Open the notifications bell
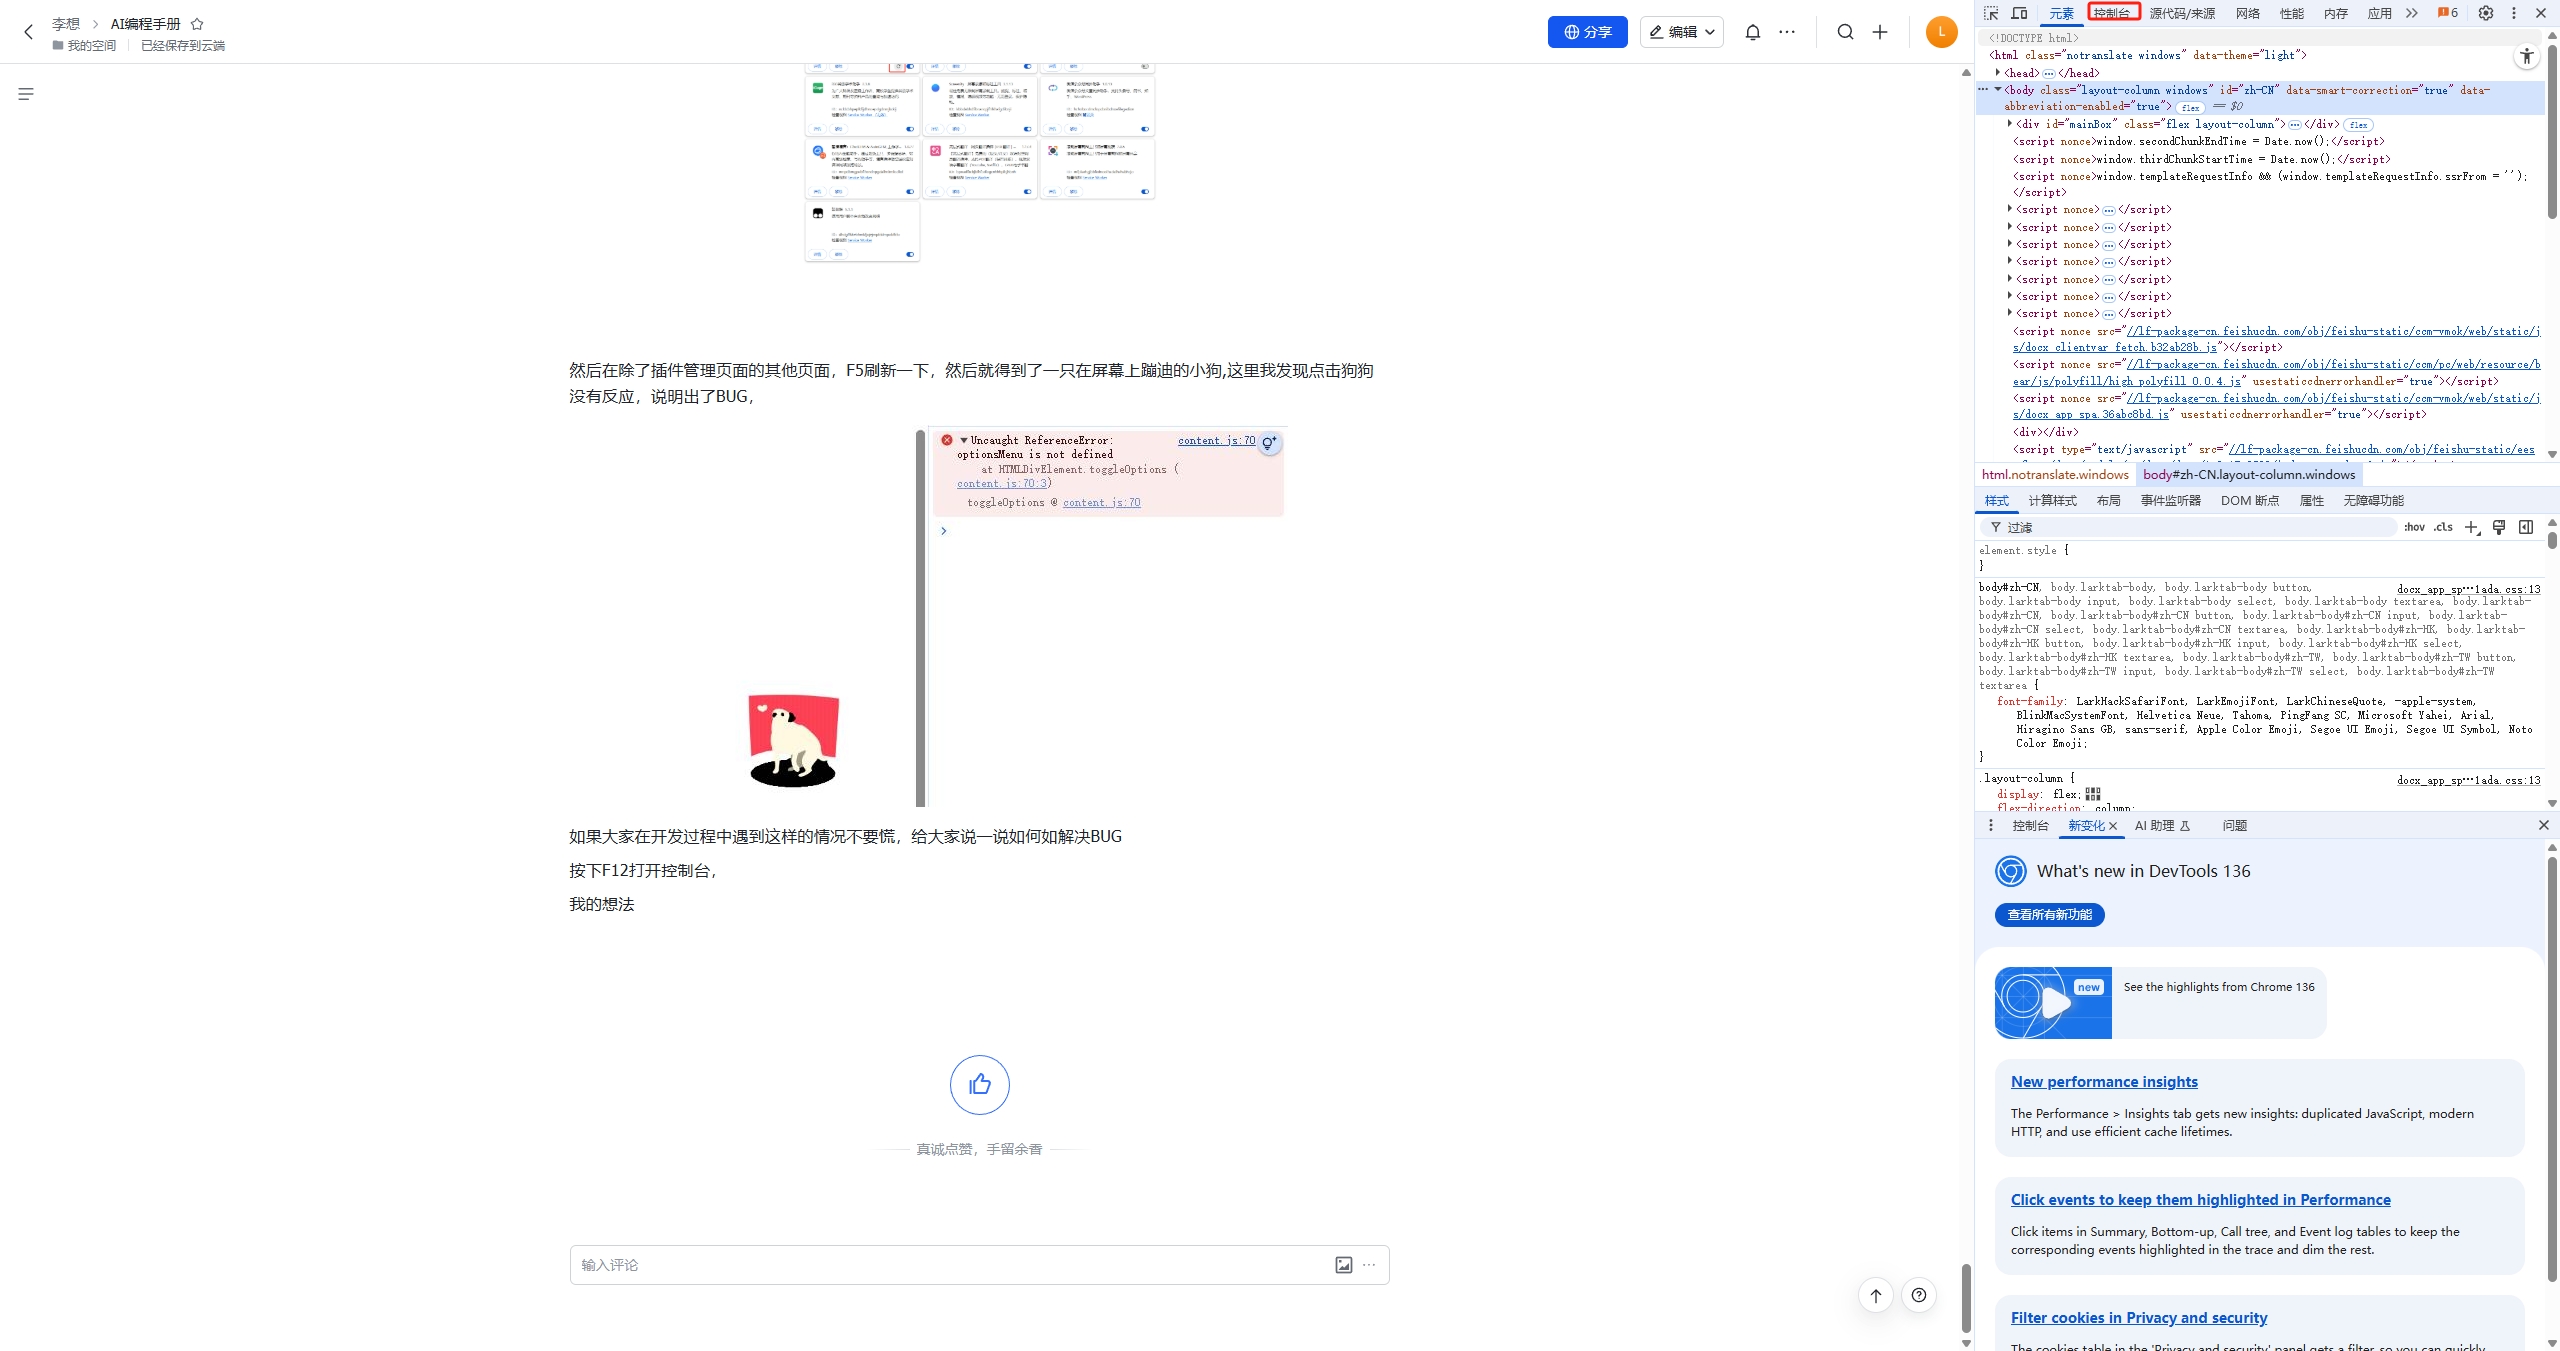The width and height of the screenshot is (2560, 1351). point(1753,32)
